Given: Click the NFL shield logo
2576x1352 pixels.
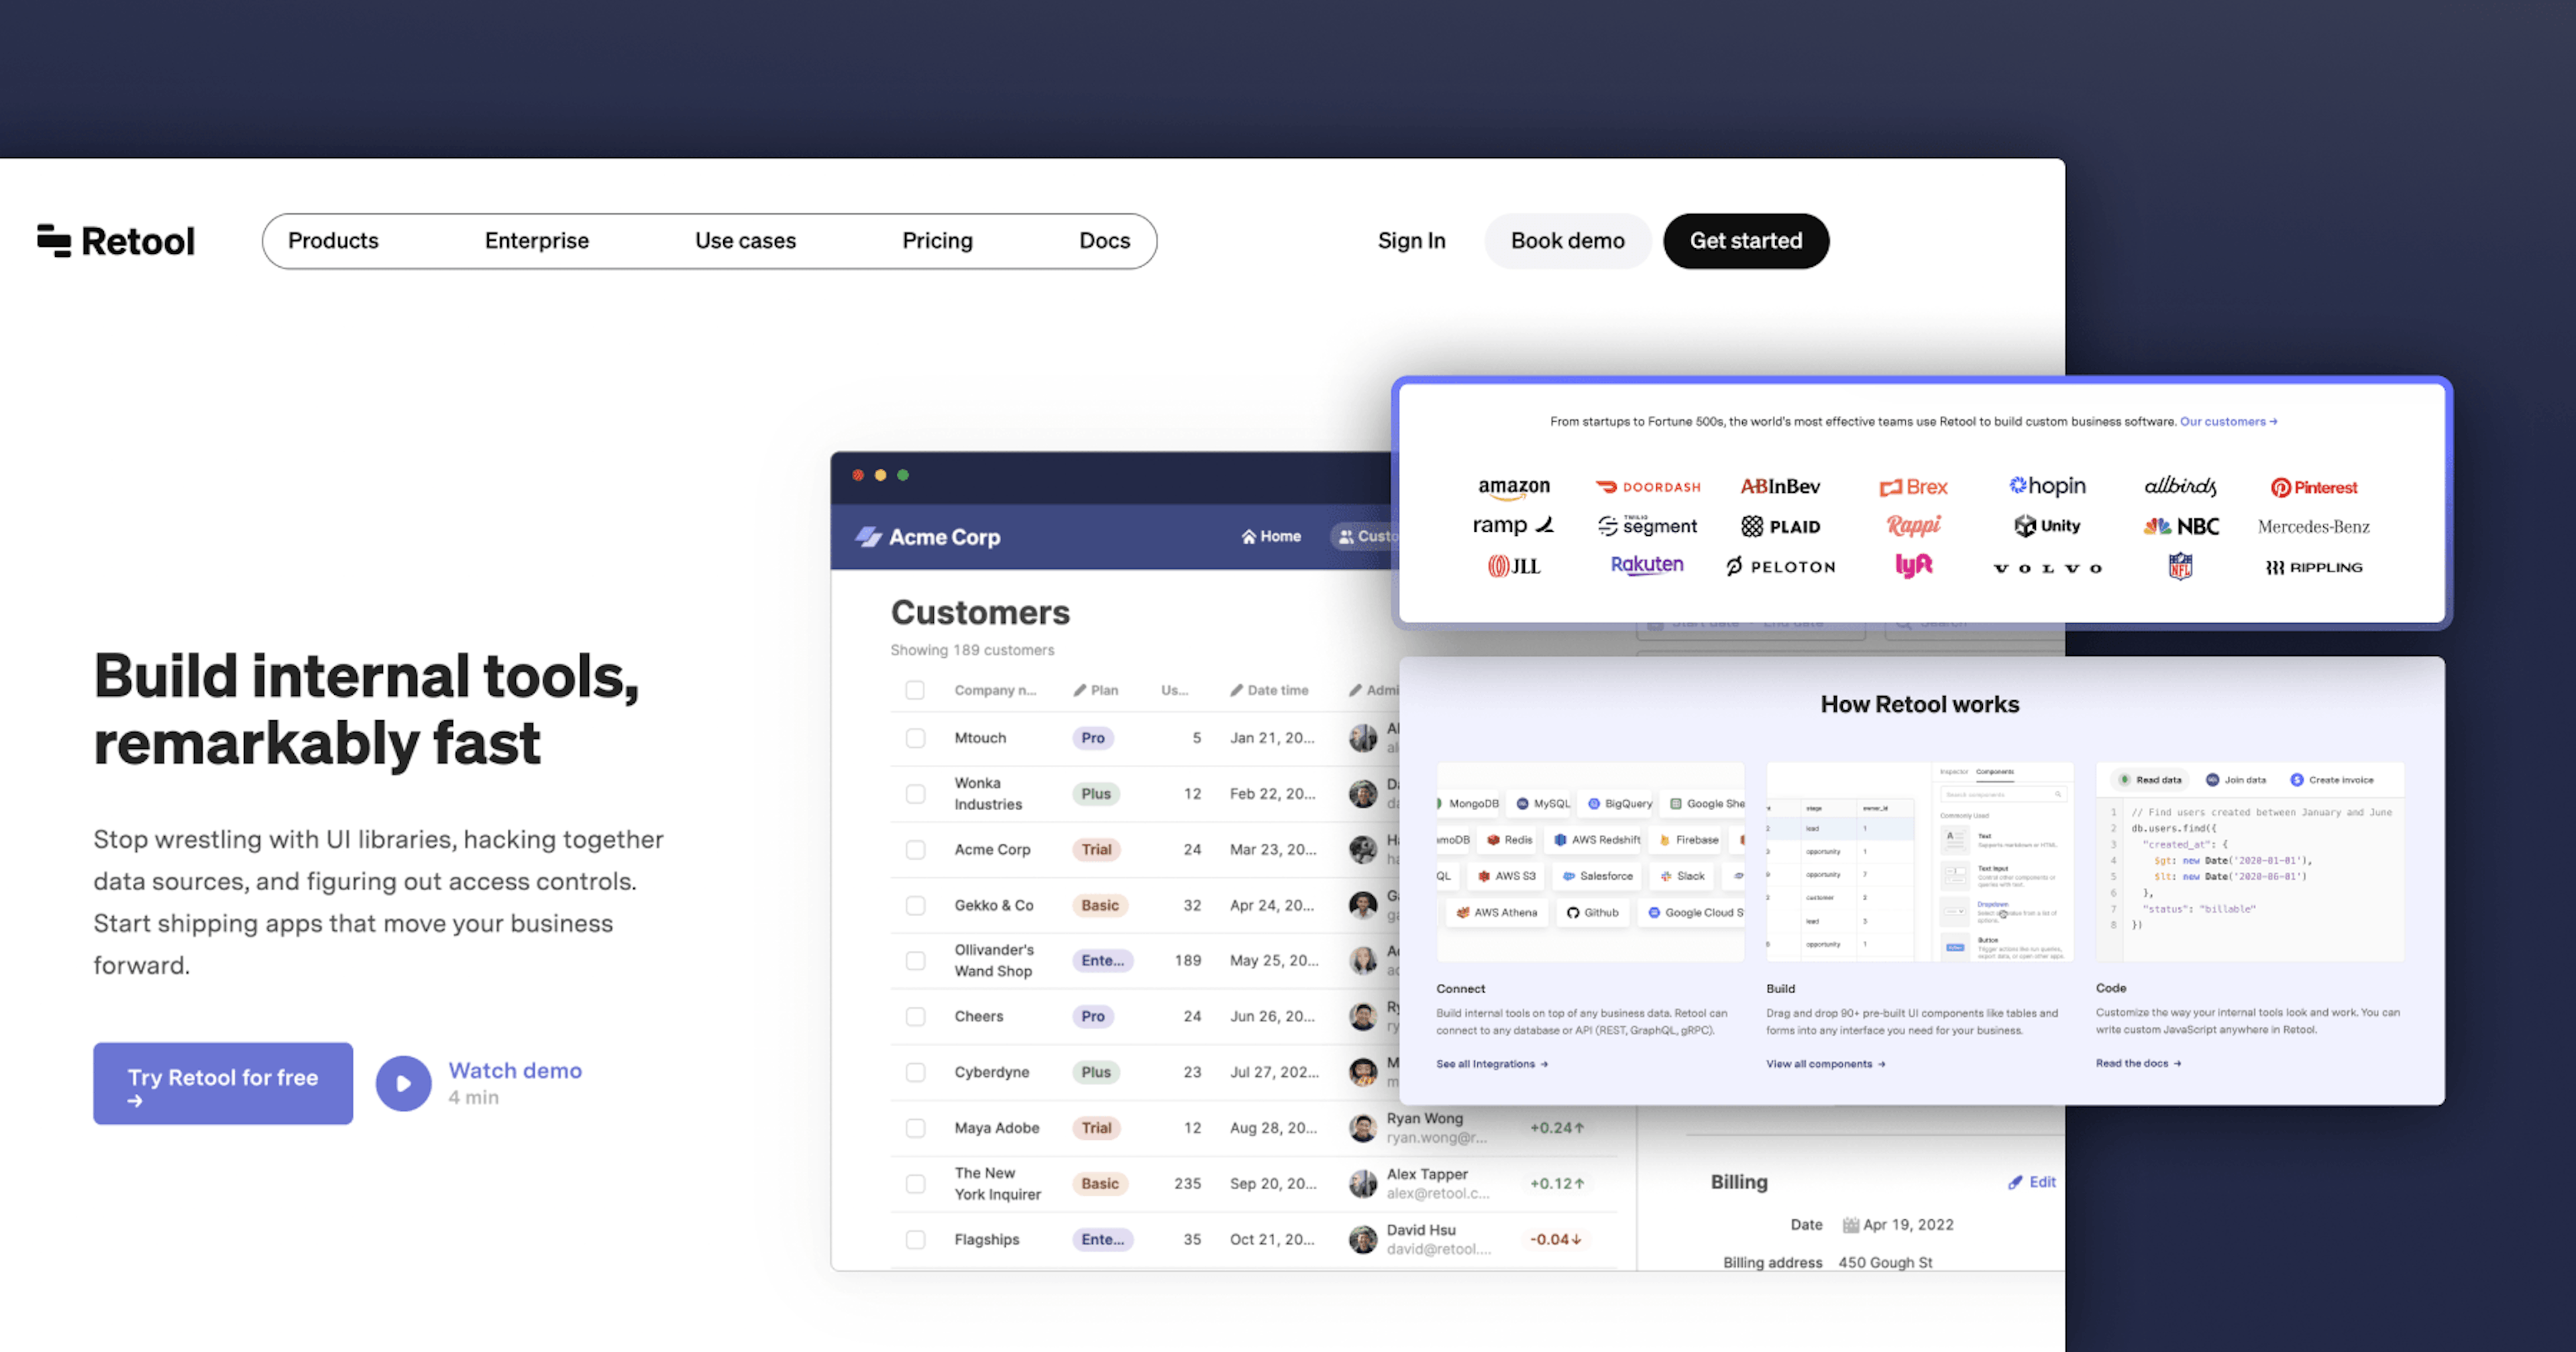Looking at the screenshot, I should (2180, 566).
